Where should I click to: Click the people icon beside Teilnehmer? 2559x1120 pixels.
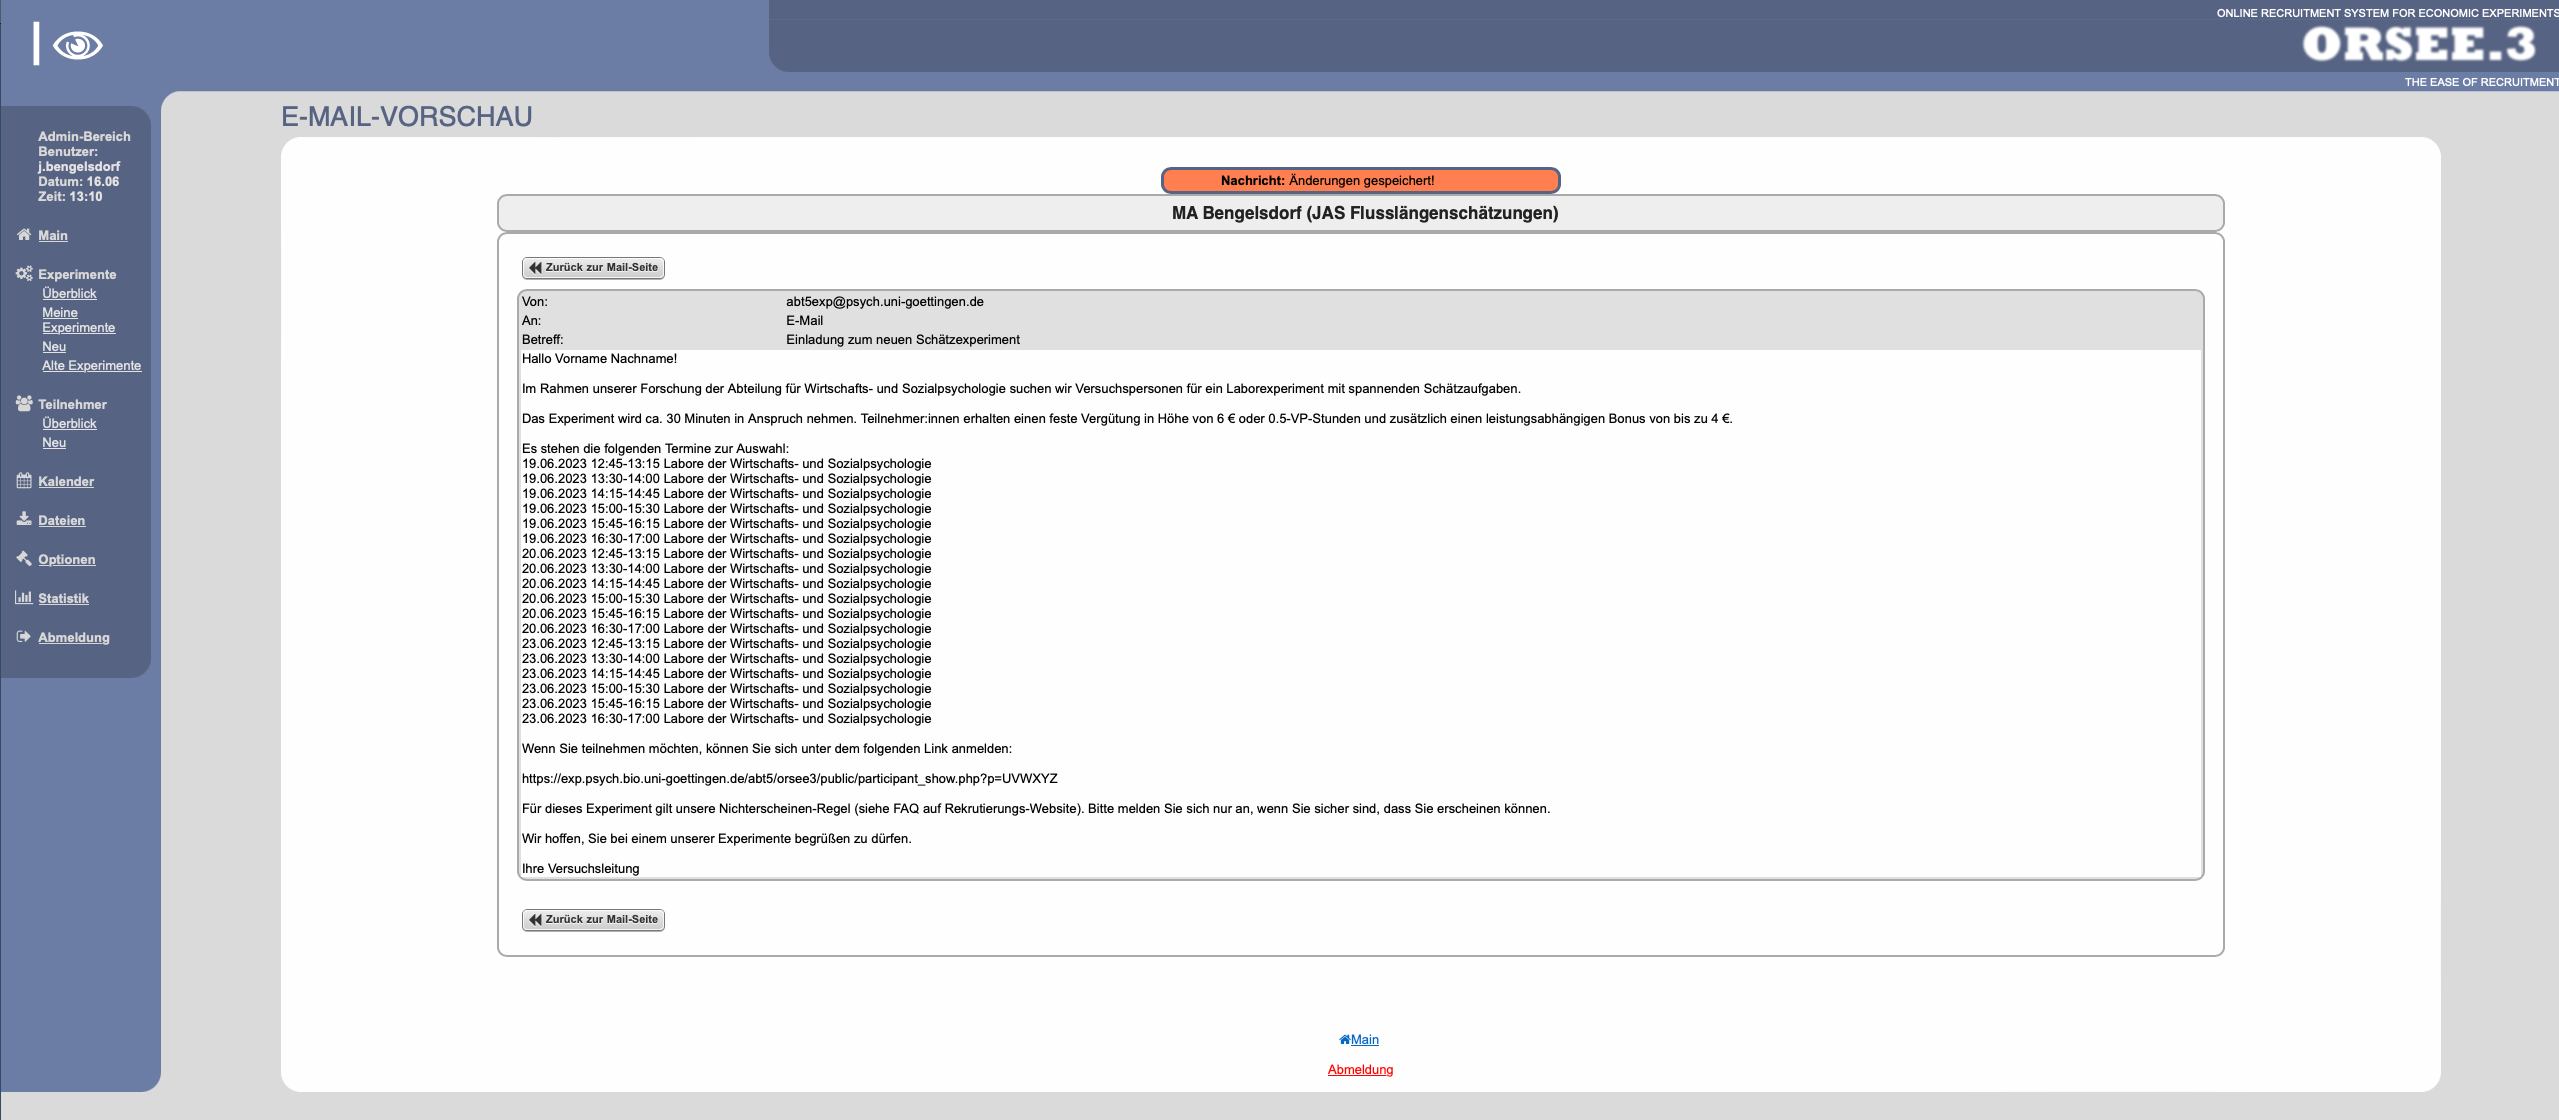[x=24, y=404]
